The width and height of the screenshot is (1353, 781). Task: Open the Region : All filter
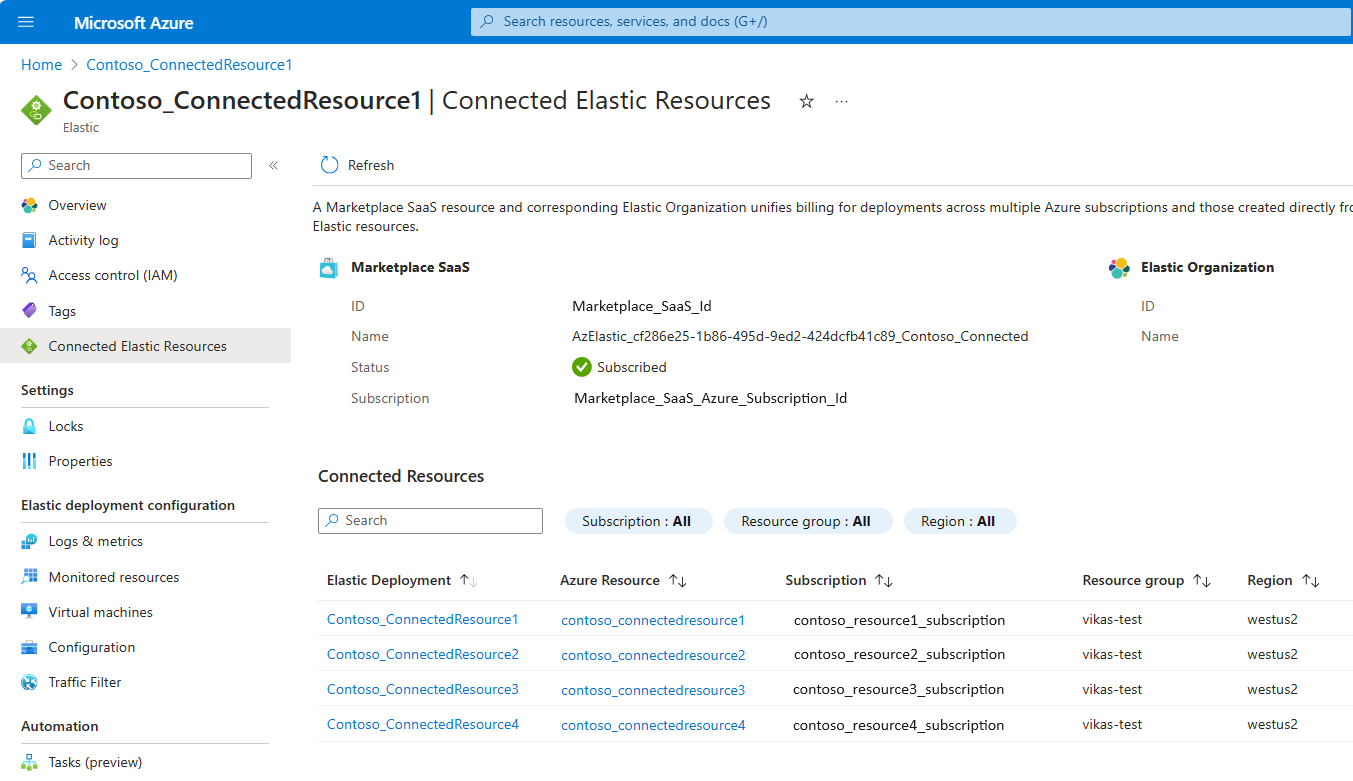(960, 521)
